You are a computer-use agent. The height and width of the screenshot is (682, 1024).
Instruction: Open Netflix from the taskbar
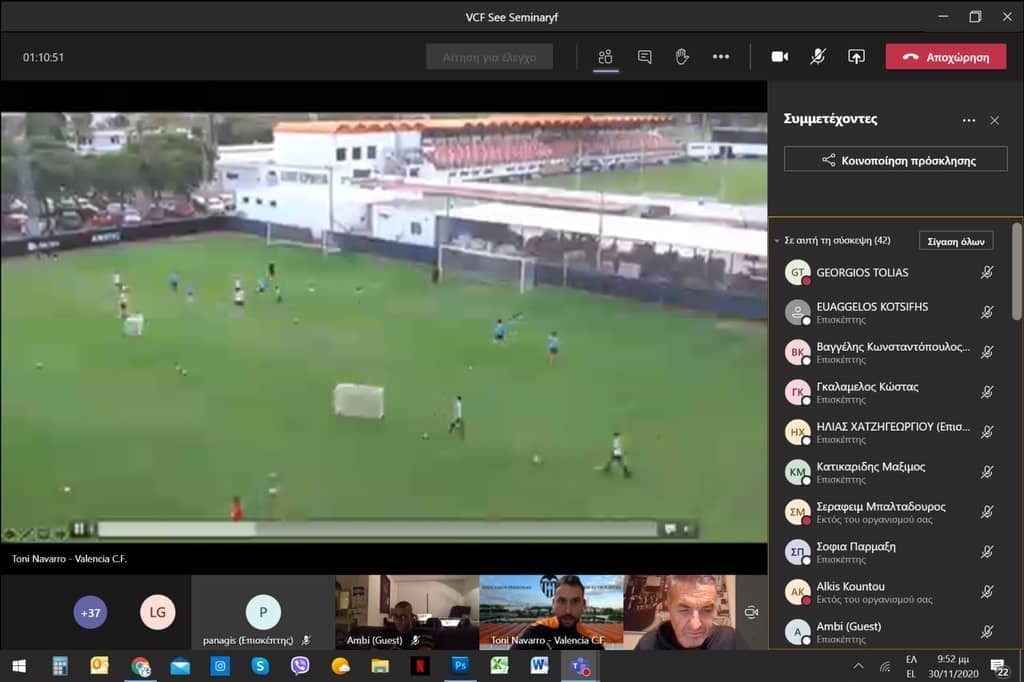pyautogui.click(x=420, y=666)
